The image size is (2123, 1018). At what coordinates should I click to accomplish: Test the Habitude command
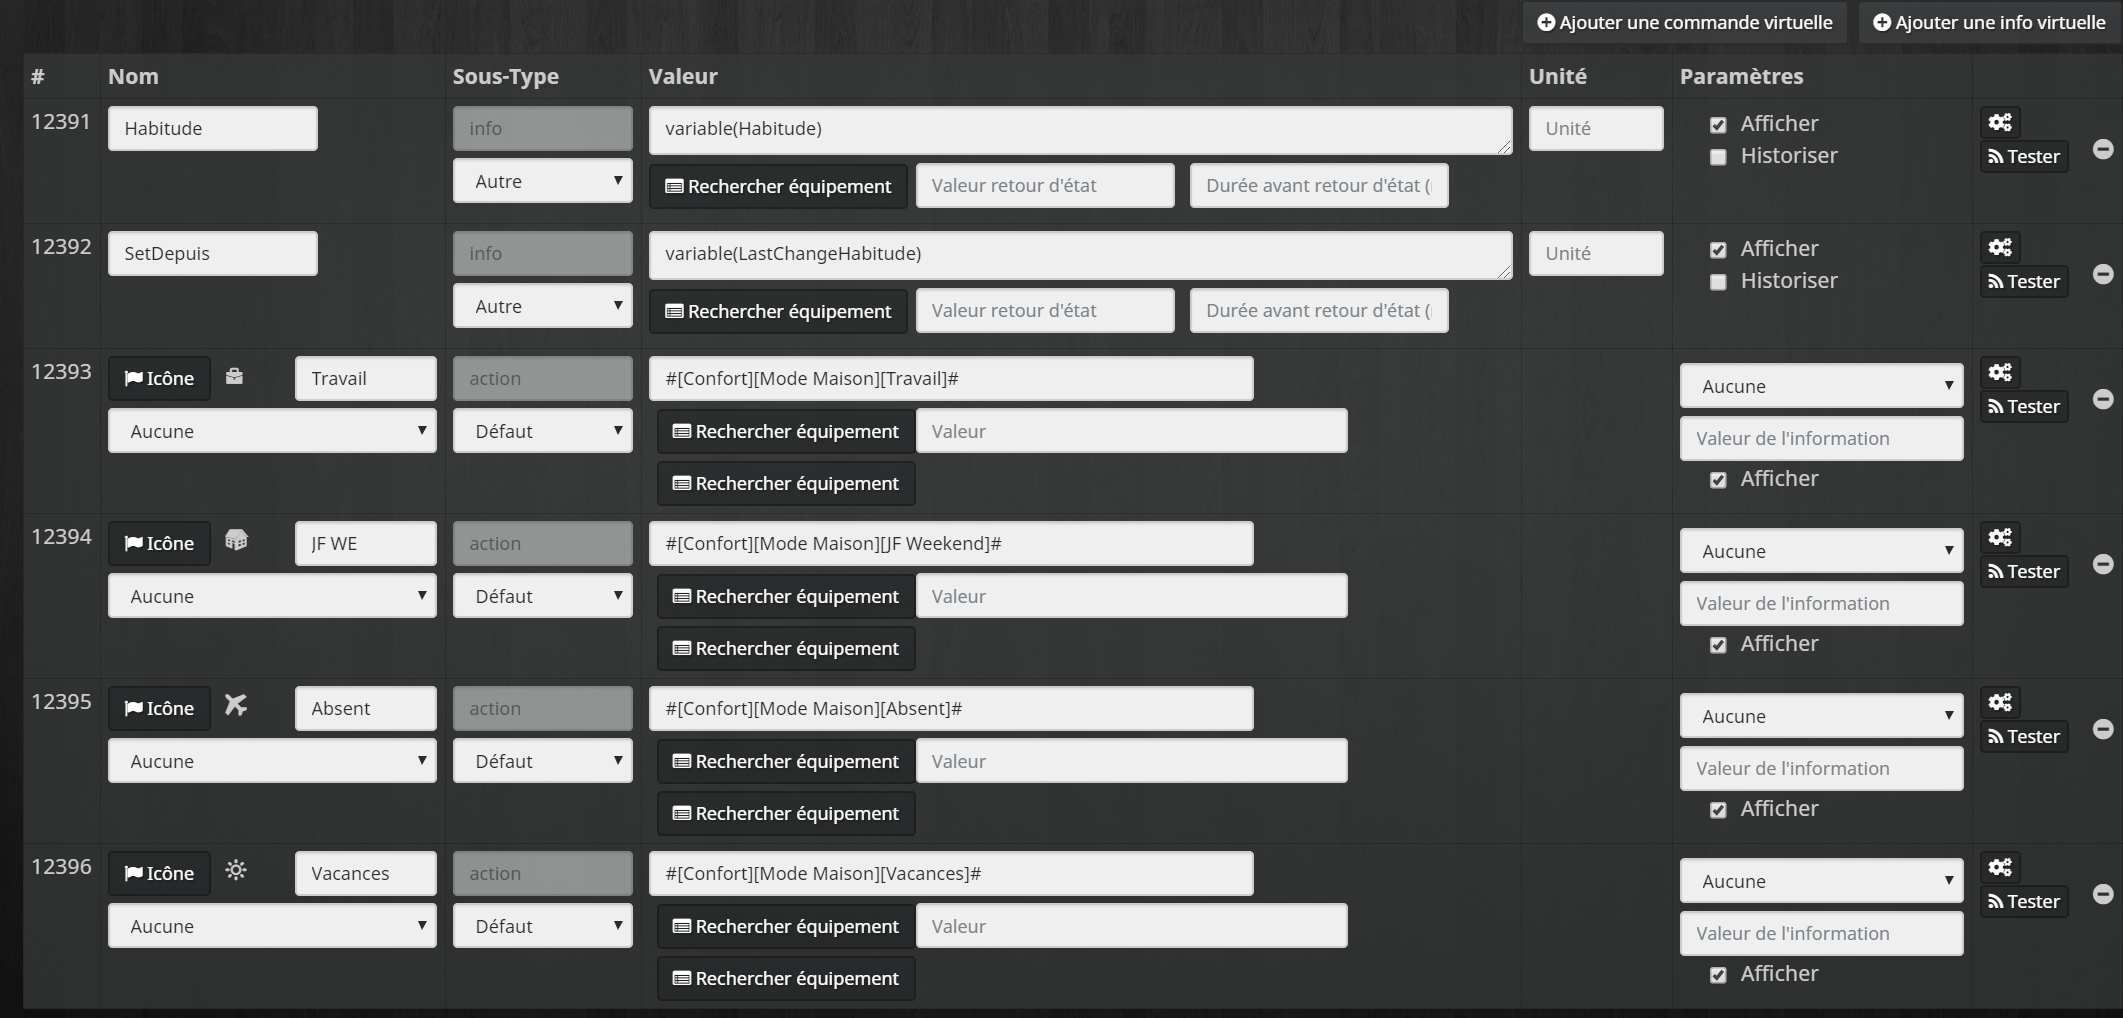click(2024, 156)
